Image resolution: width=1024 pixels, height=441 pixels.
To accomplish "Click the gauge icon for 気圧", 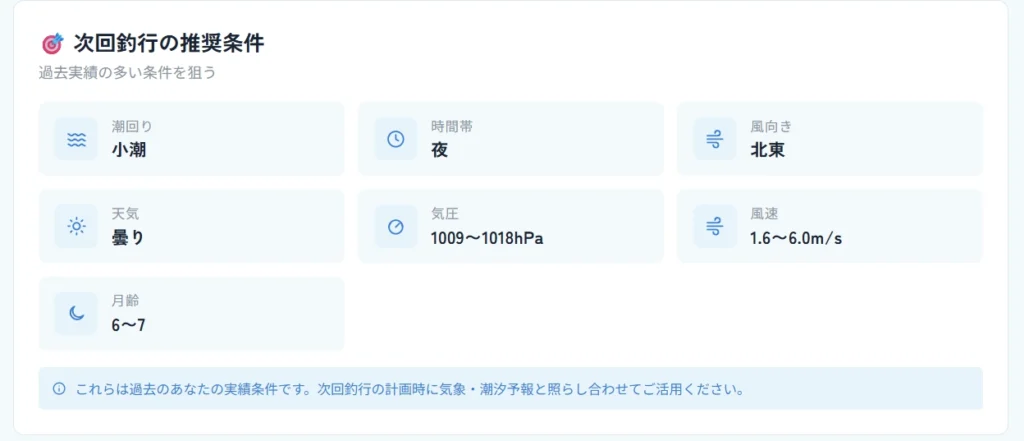I will tap(396, 226).
